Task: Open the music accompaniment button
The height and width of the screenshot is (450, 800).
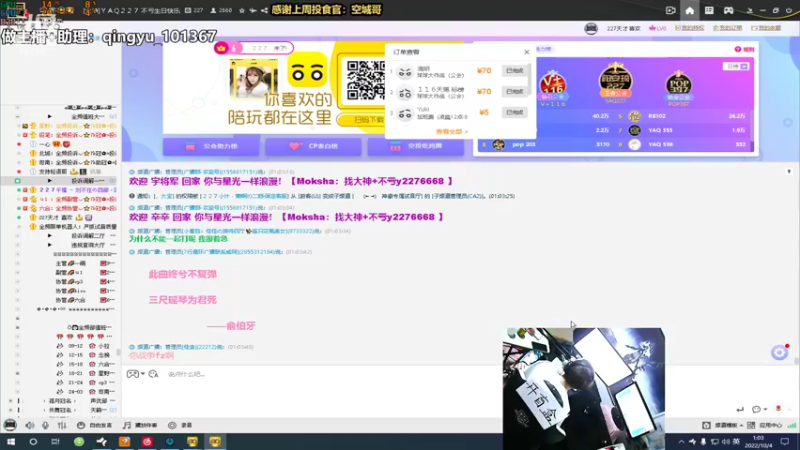Action: click(x=140, y=425)
